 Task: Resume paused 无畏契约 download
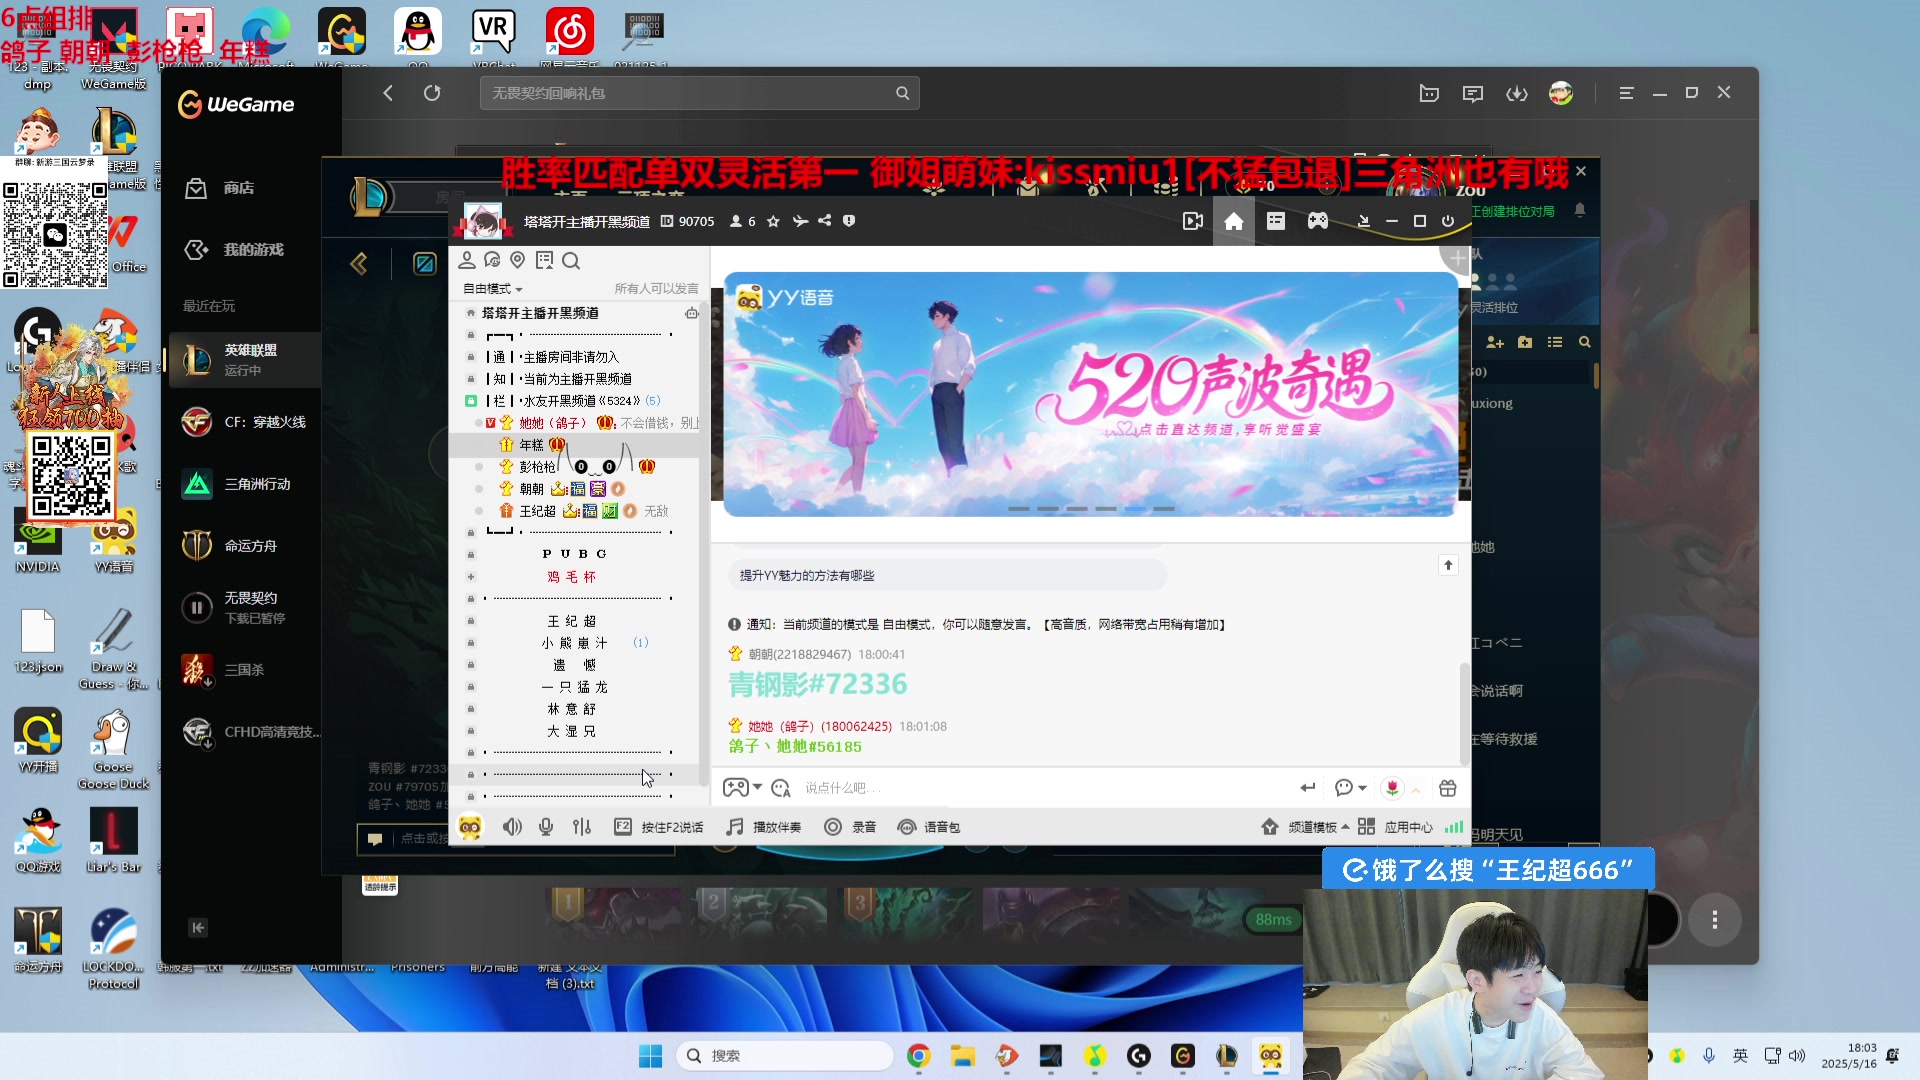[x=196, y=607]
